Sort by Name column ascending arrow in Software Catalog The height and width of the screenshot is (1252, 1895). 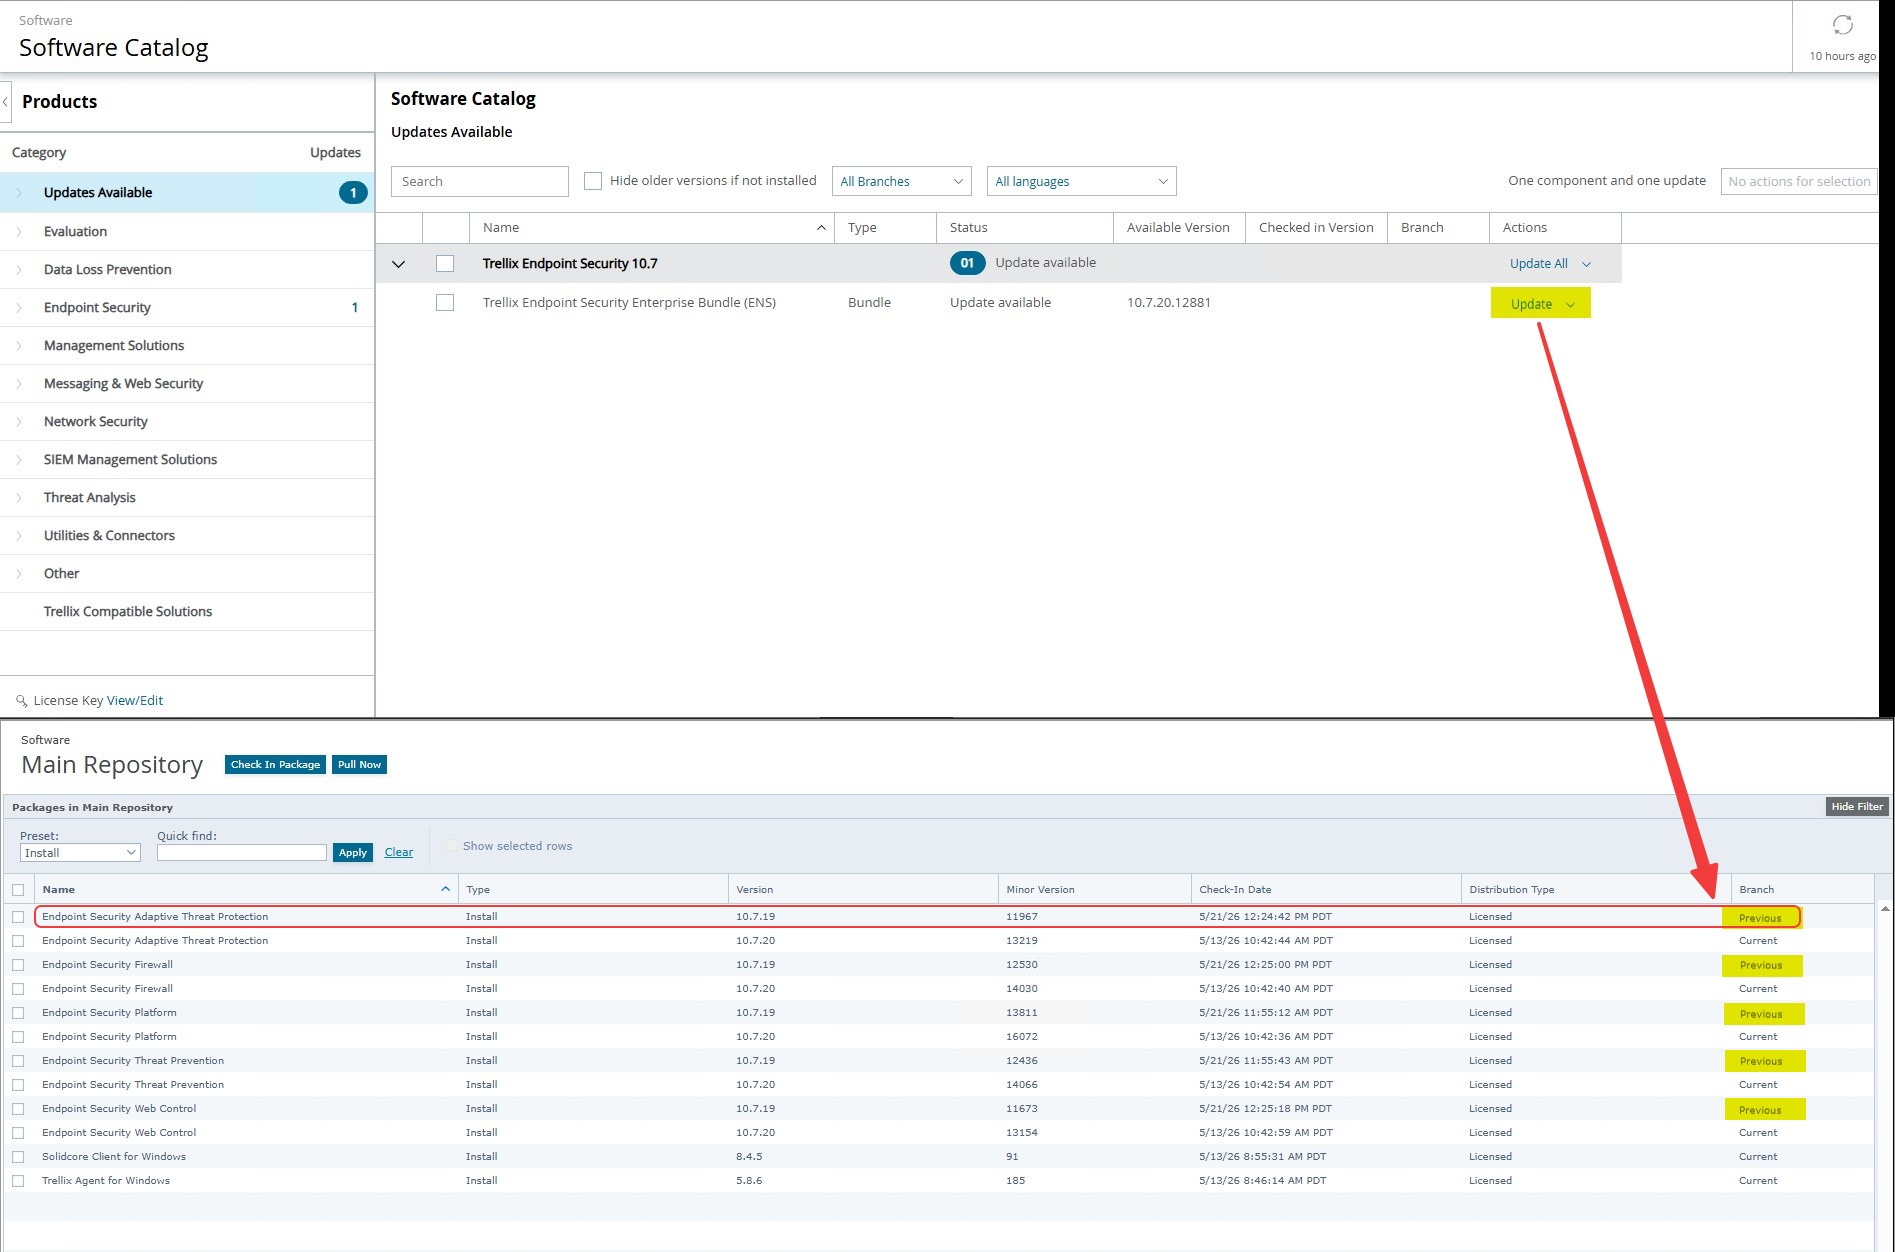coord(821,228)
